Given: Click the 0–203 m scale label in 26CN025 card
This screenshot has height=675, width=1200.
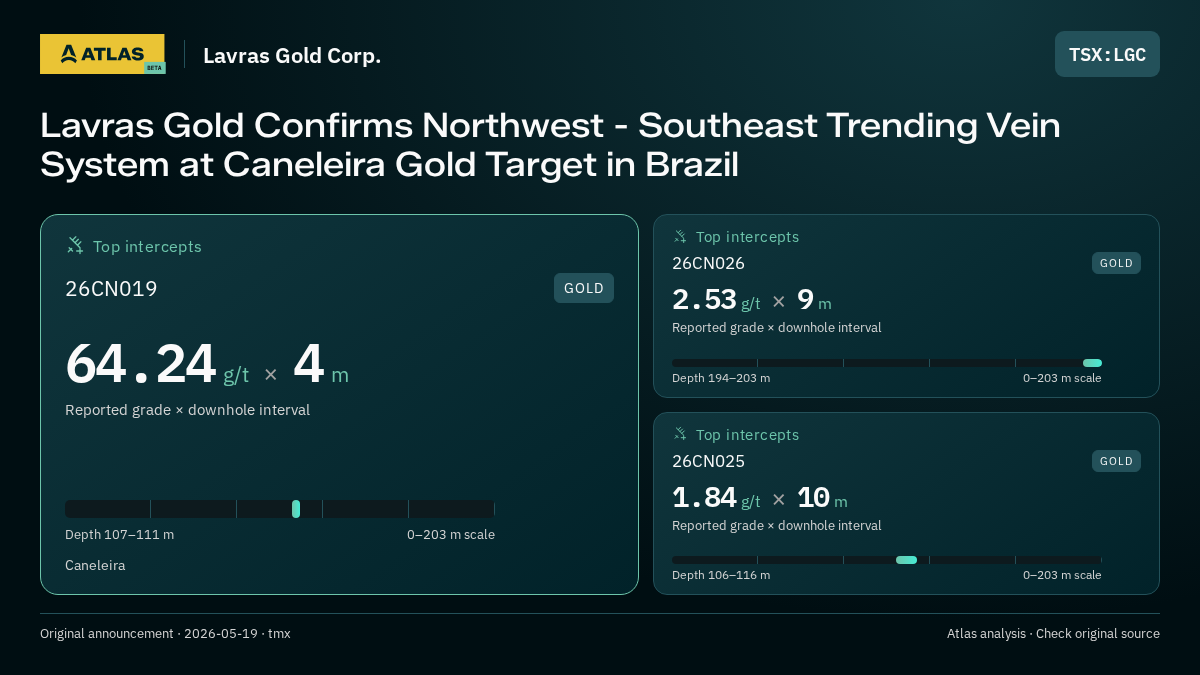Looking at the screenshot, I should coord(1062,575).
